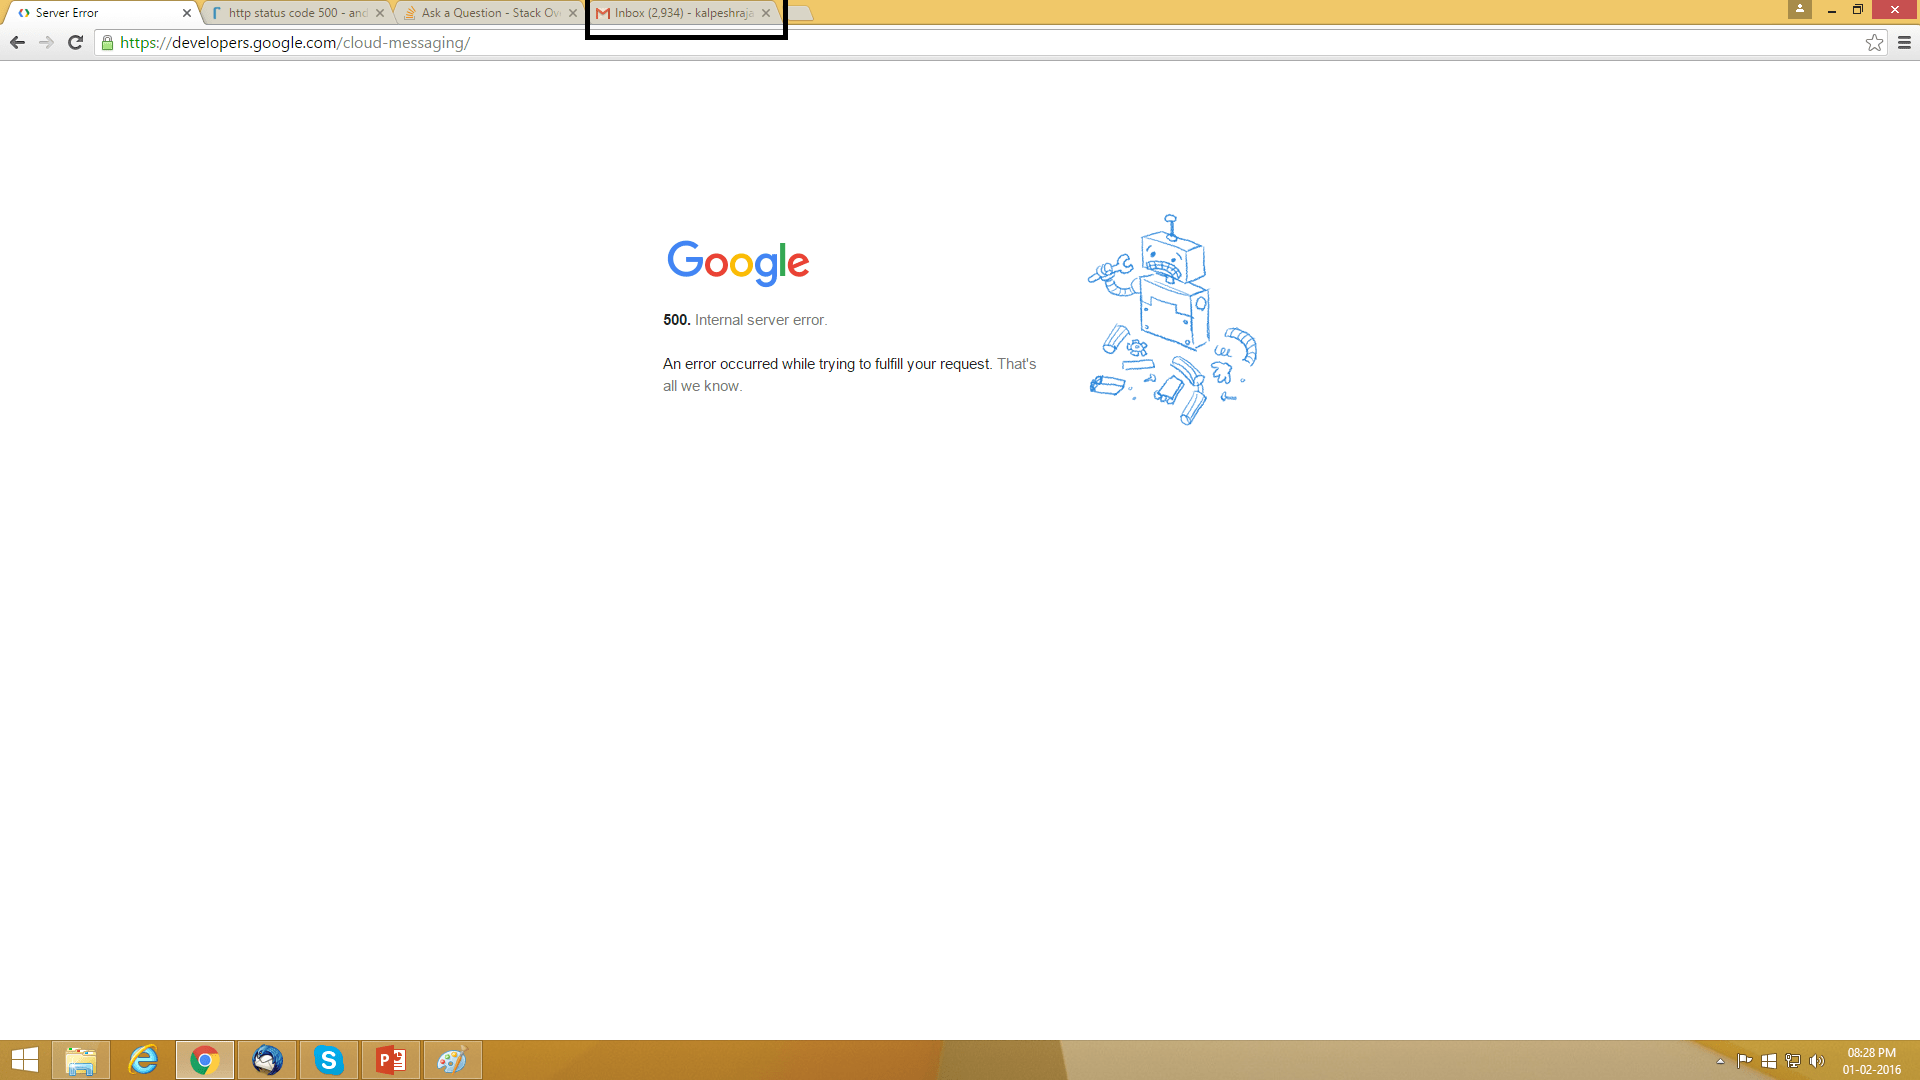Expand hidden system tray icons
The height and width of the screenshot is (1080, 1920).
pyautogui.click(x=1720, y=1061)
